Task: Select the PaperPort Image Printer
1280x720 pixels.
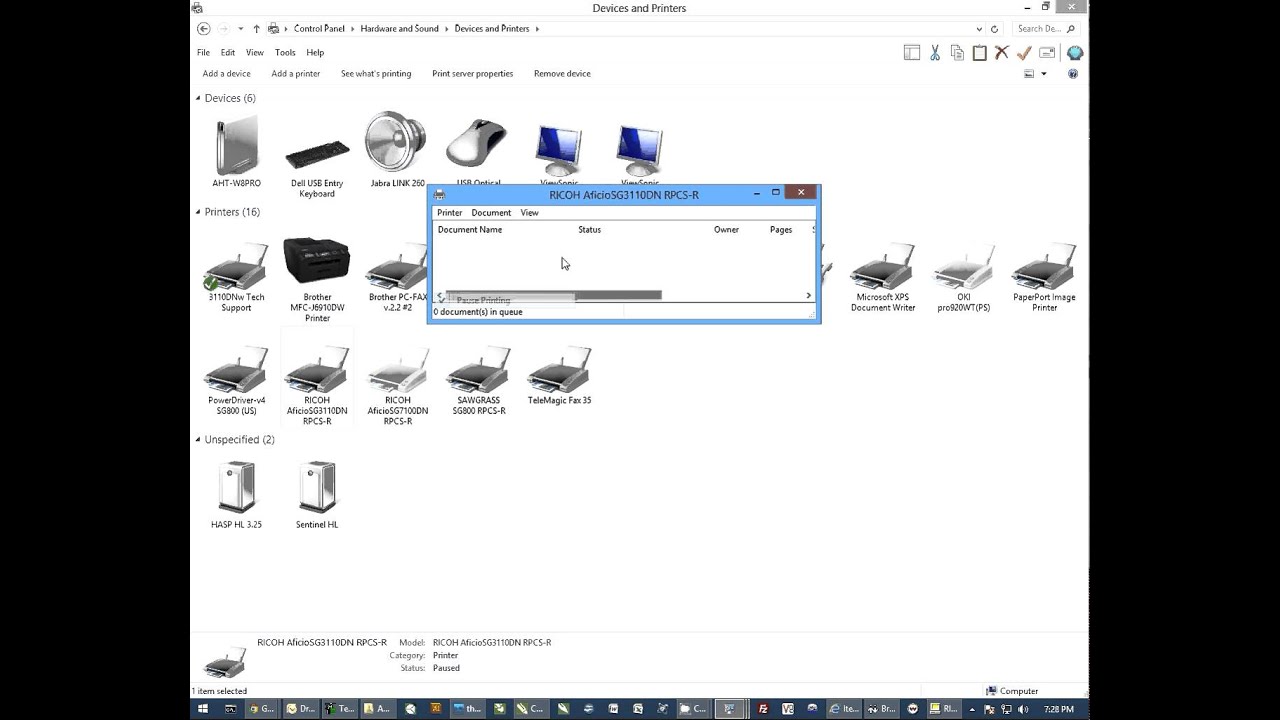Action: pyautogui.click(x=1044, y=277)
